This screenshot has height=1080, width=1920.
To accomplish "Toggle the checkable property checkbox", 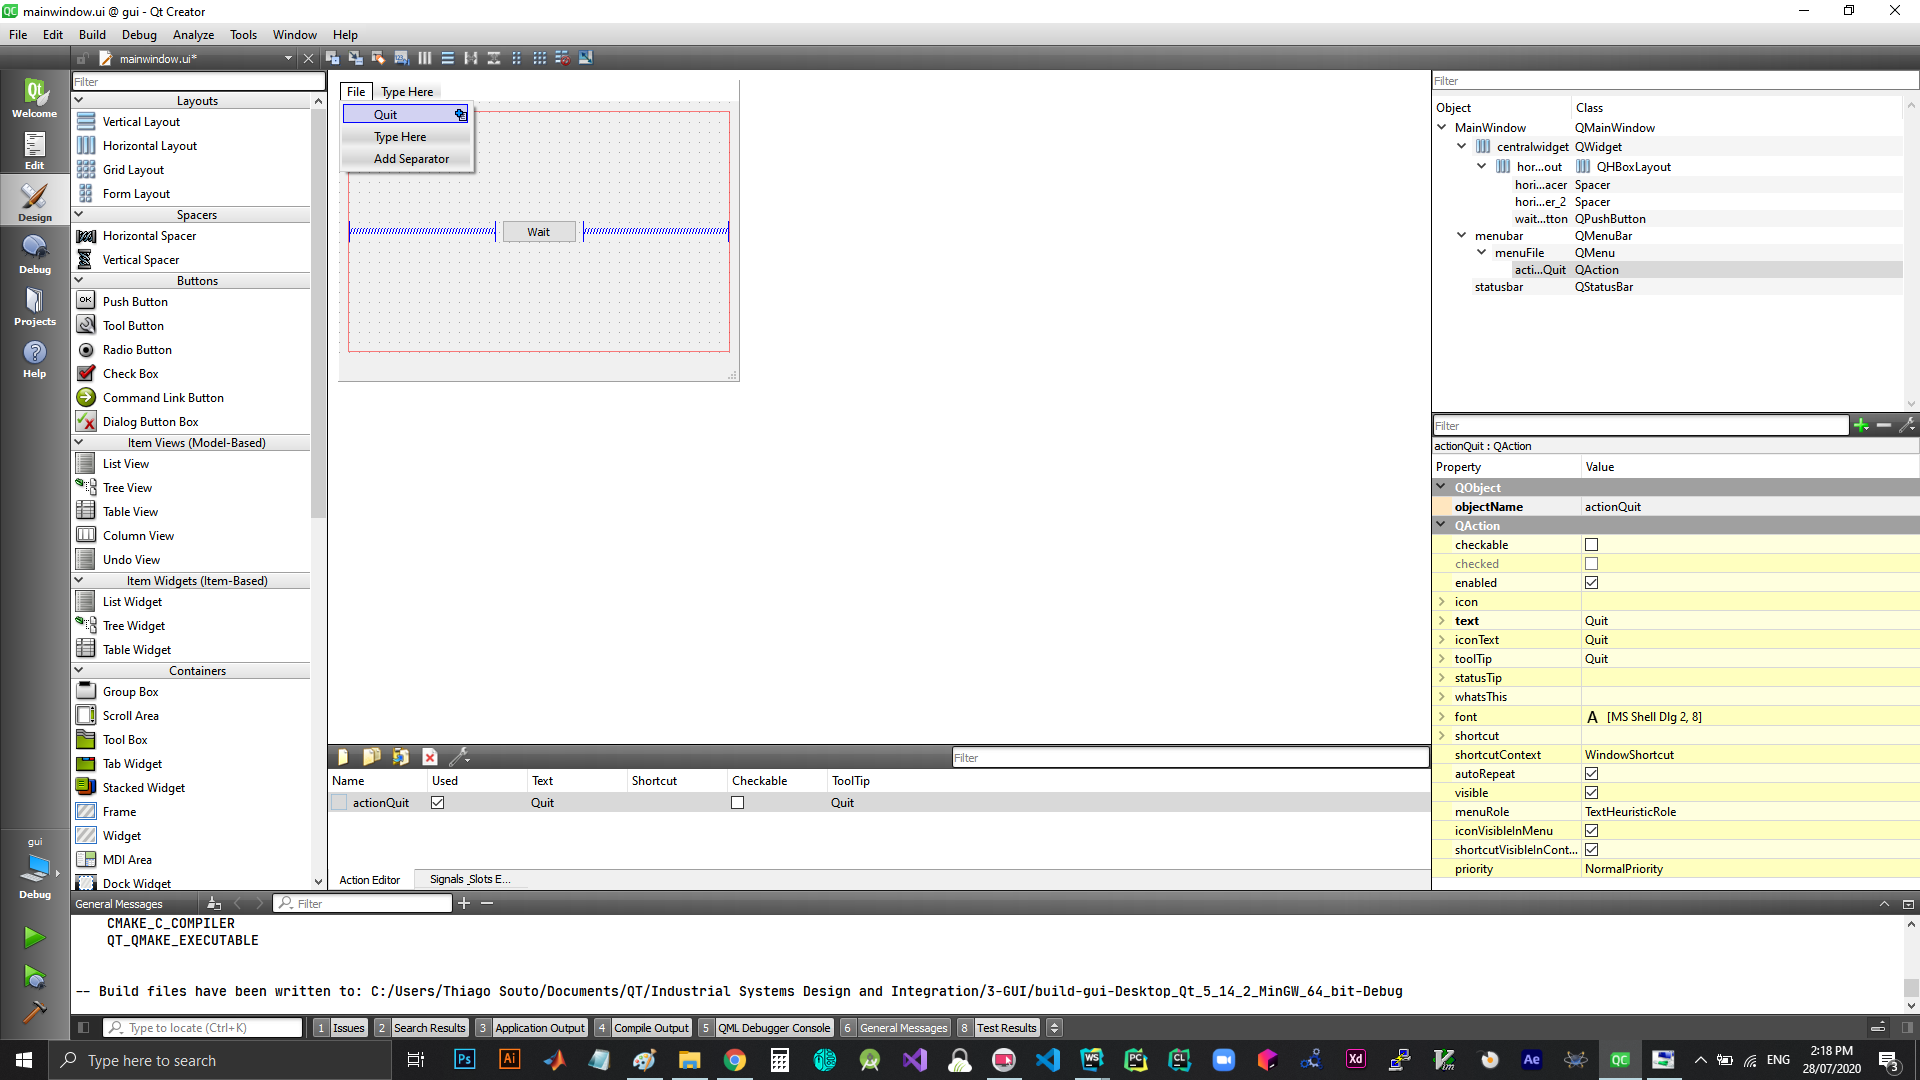I will [x=1591, y=545].
